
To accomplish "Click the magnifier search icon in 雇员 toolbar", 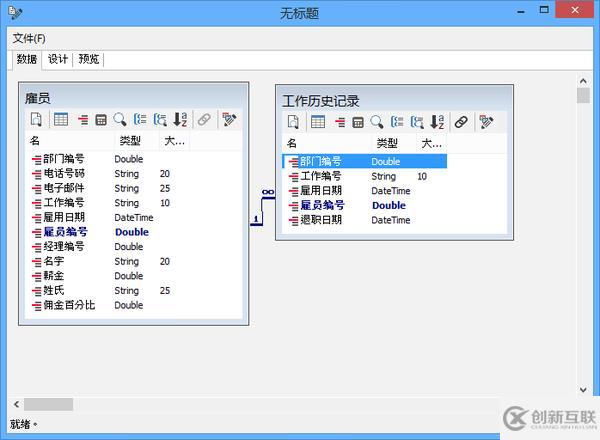I will pos(120,120).
